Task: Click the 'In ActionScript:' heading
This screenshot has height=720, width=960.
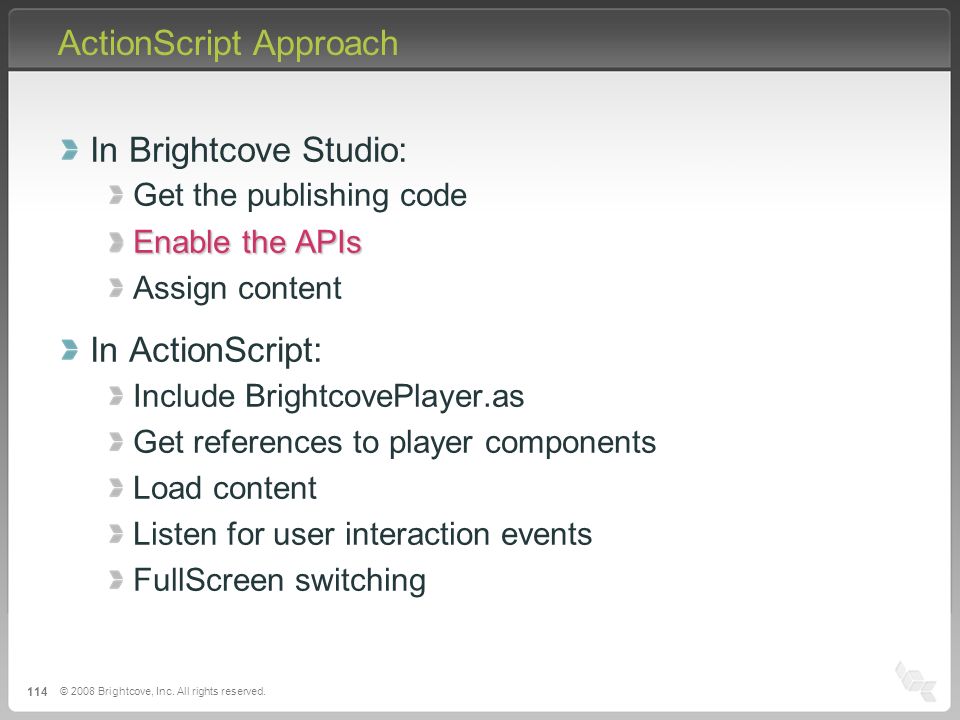Action: [206, 350]
